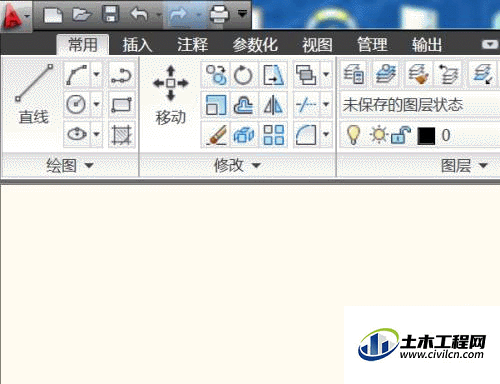Toggle layer 0 lock padlock icon

coord(400,135)
